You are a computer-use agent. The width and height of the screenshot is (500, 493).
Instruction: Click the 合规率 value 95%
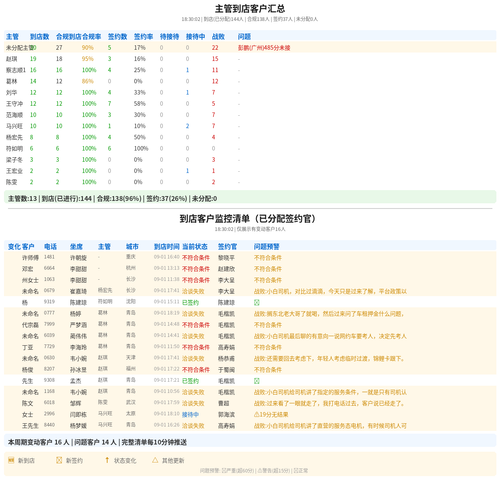coord(88,59)
